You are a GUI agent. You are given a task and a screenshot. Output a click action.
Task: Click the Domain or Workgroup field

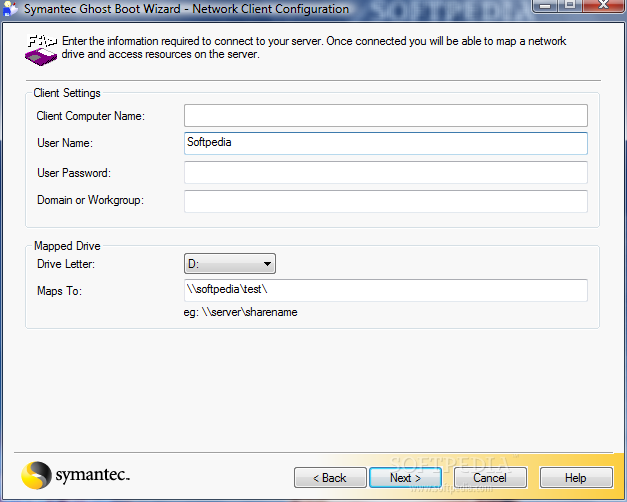click(385, 201)
